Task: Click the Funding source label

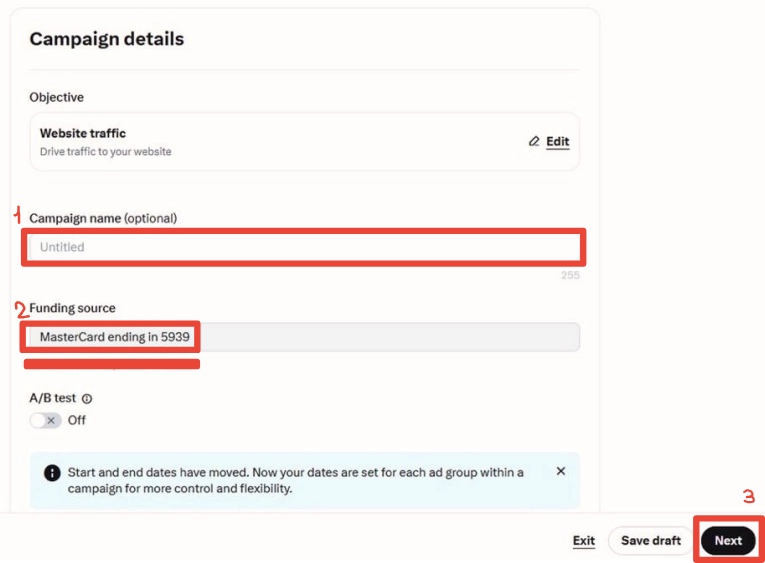Action: point(72,308)
